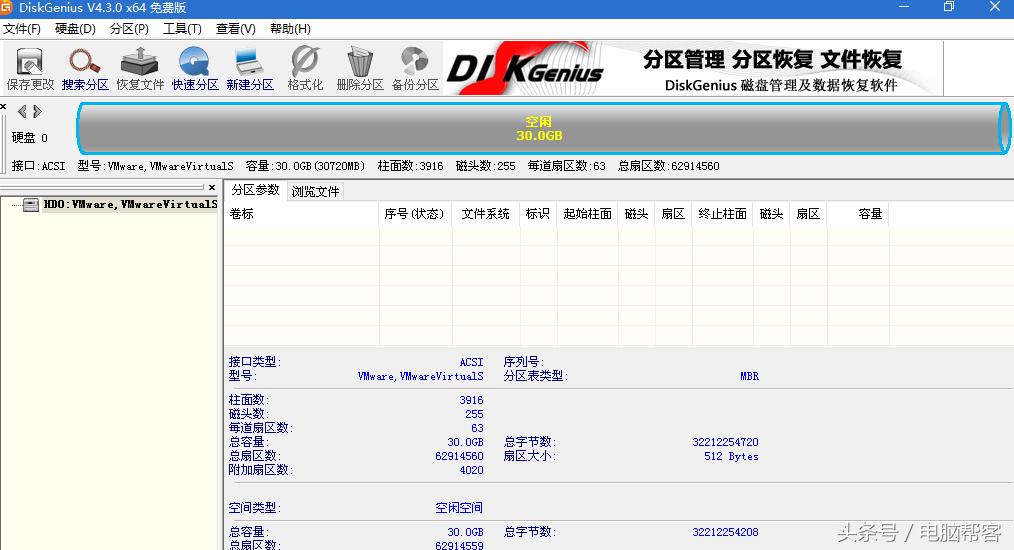Click the 总扇区数:62914560 text in disk info line
The width and height of the screenshot is (1014, 550).
(668, 166)
